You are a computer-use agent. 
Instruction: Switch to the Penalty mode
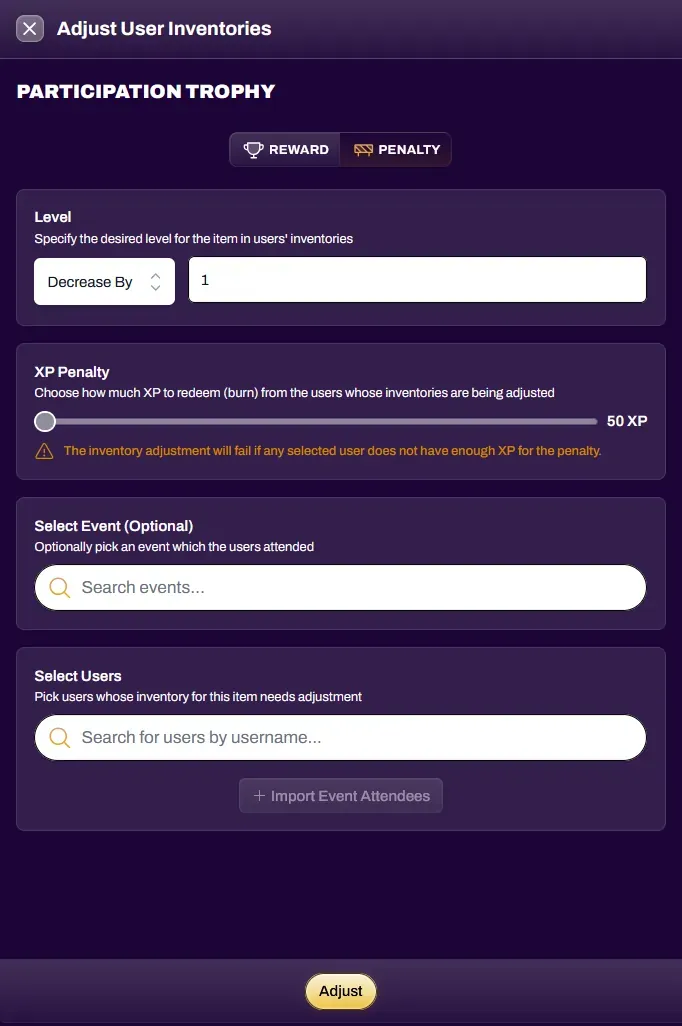point(396,150)
